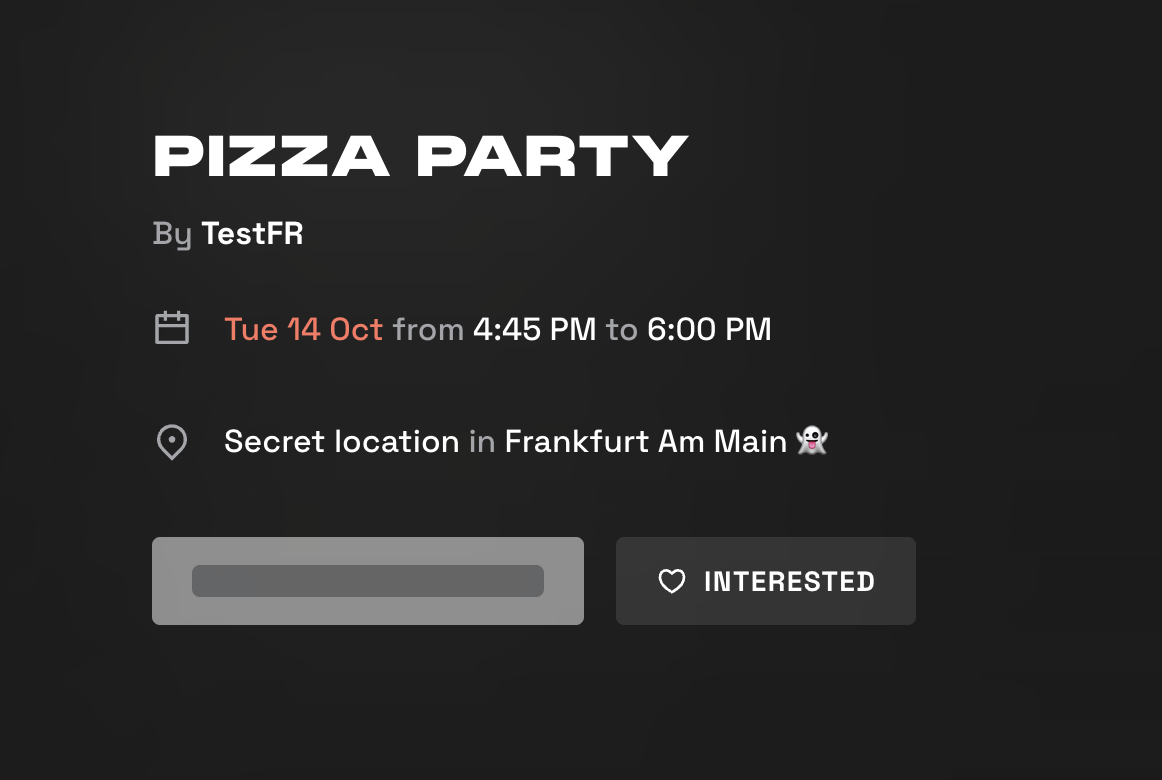The image size is (1162, 780).
Task: Click the heart icon inside the Interested button
Action: [671, 581]
